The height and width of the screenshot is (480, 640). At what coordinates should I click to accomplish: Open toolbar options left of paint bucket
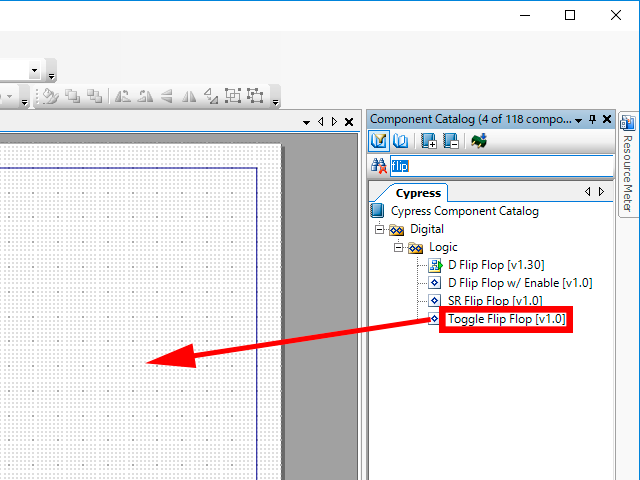(25, 102)
